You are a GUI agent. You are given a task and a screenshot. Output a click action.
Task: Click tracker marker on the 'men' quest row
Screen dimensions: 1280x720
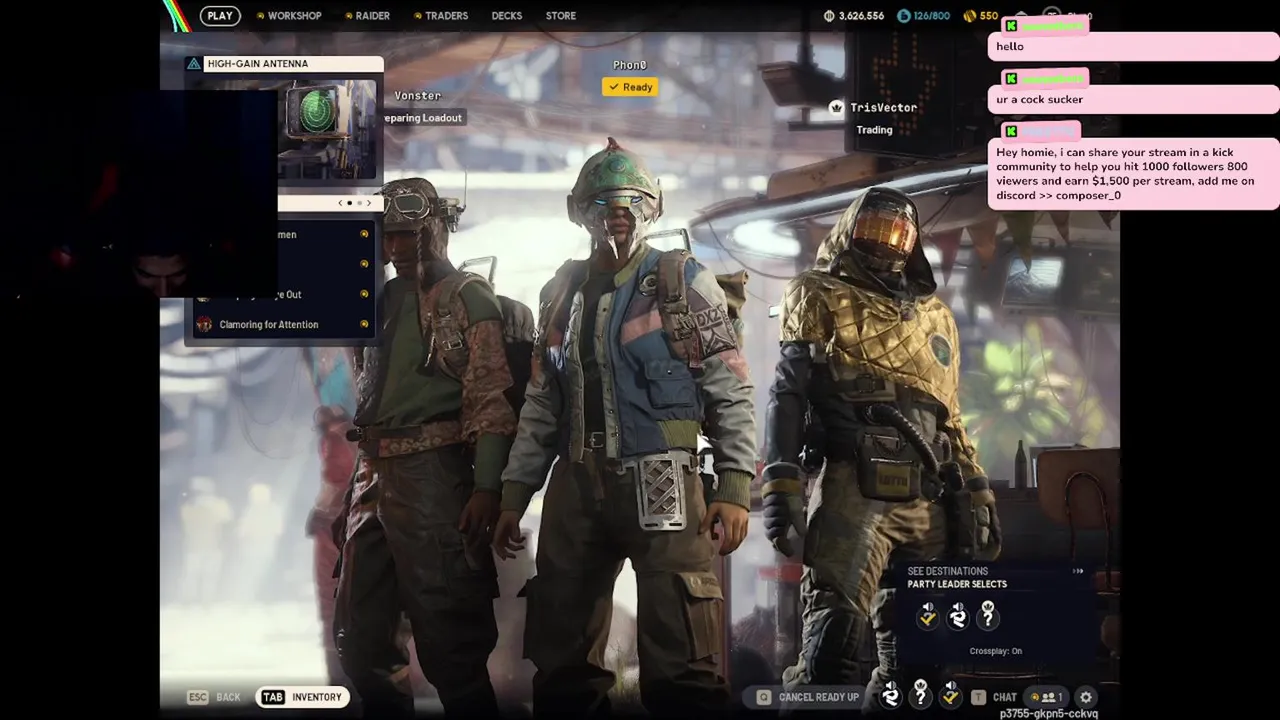364,234
